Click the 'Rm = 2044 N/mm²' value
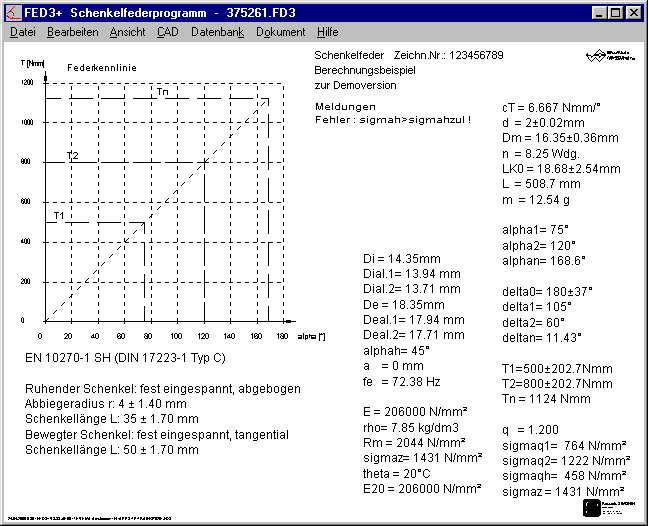648x526 pixels. [414, 443]
